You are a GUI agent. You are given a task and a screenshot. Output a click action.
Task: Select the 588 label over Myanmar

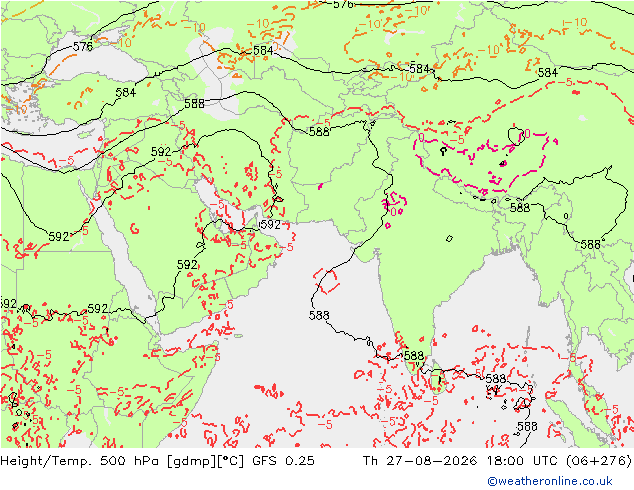click(590, 245)
